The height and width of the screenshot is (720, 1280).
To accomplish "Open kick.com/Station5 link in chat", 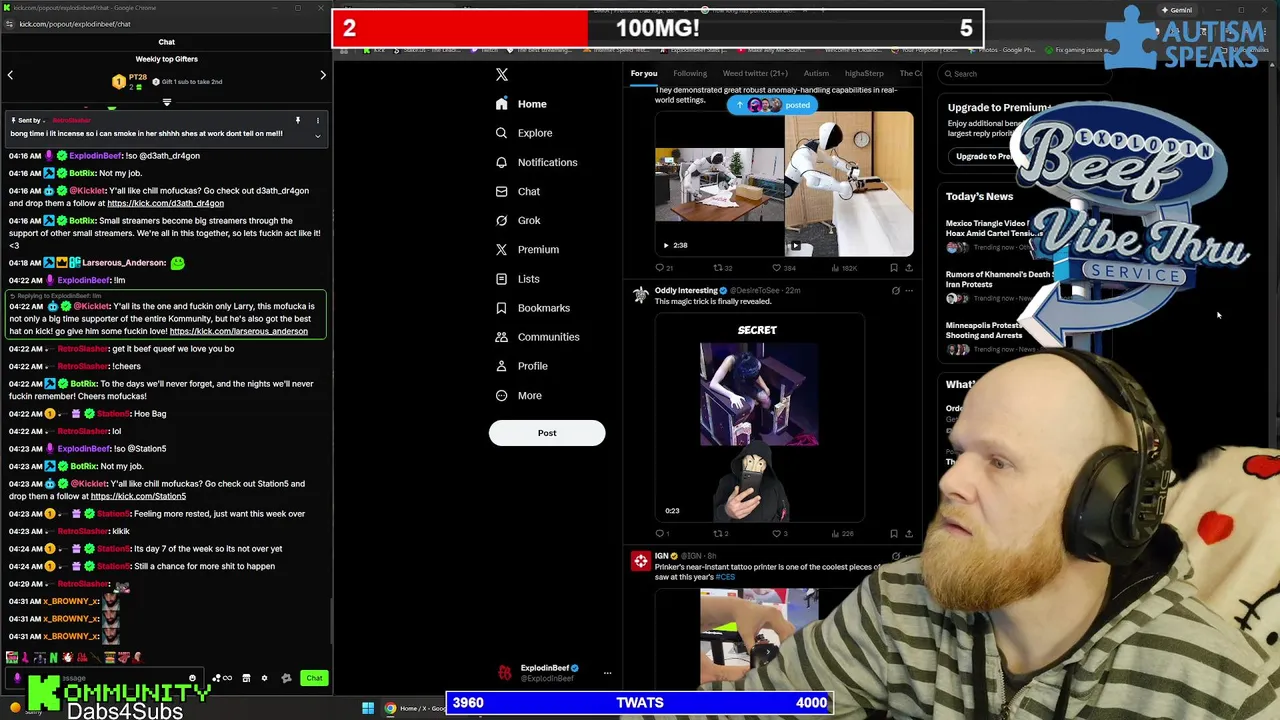I will [138, 496].
